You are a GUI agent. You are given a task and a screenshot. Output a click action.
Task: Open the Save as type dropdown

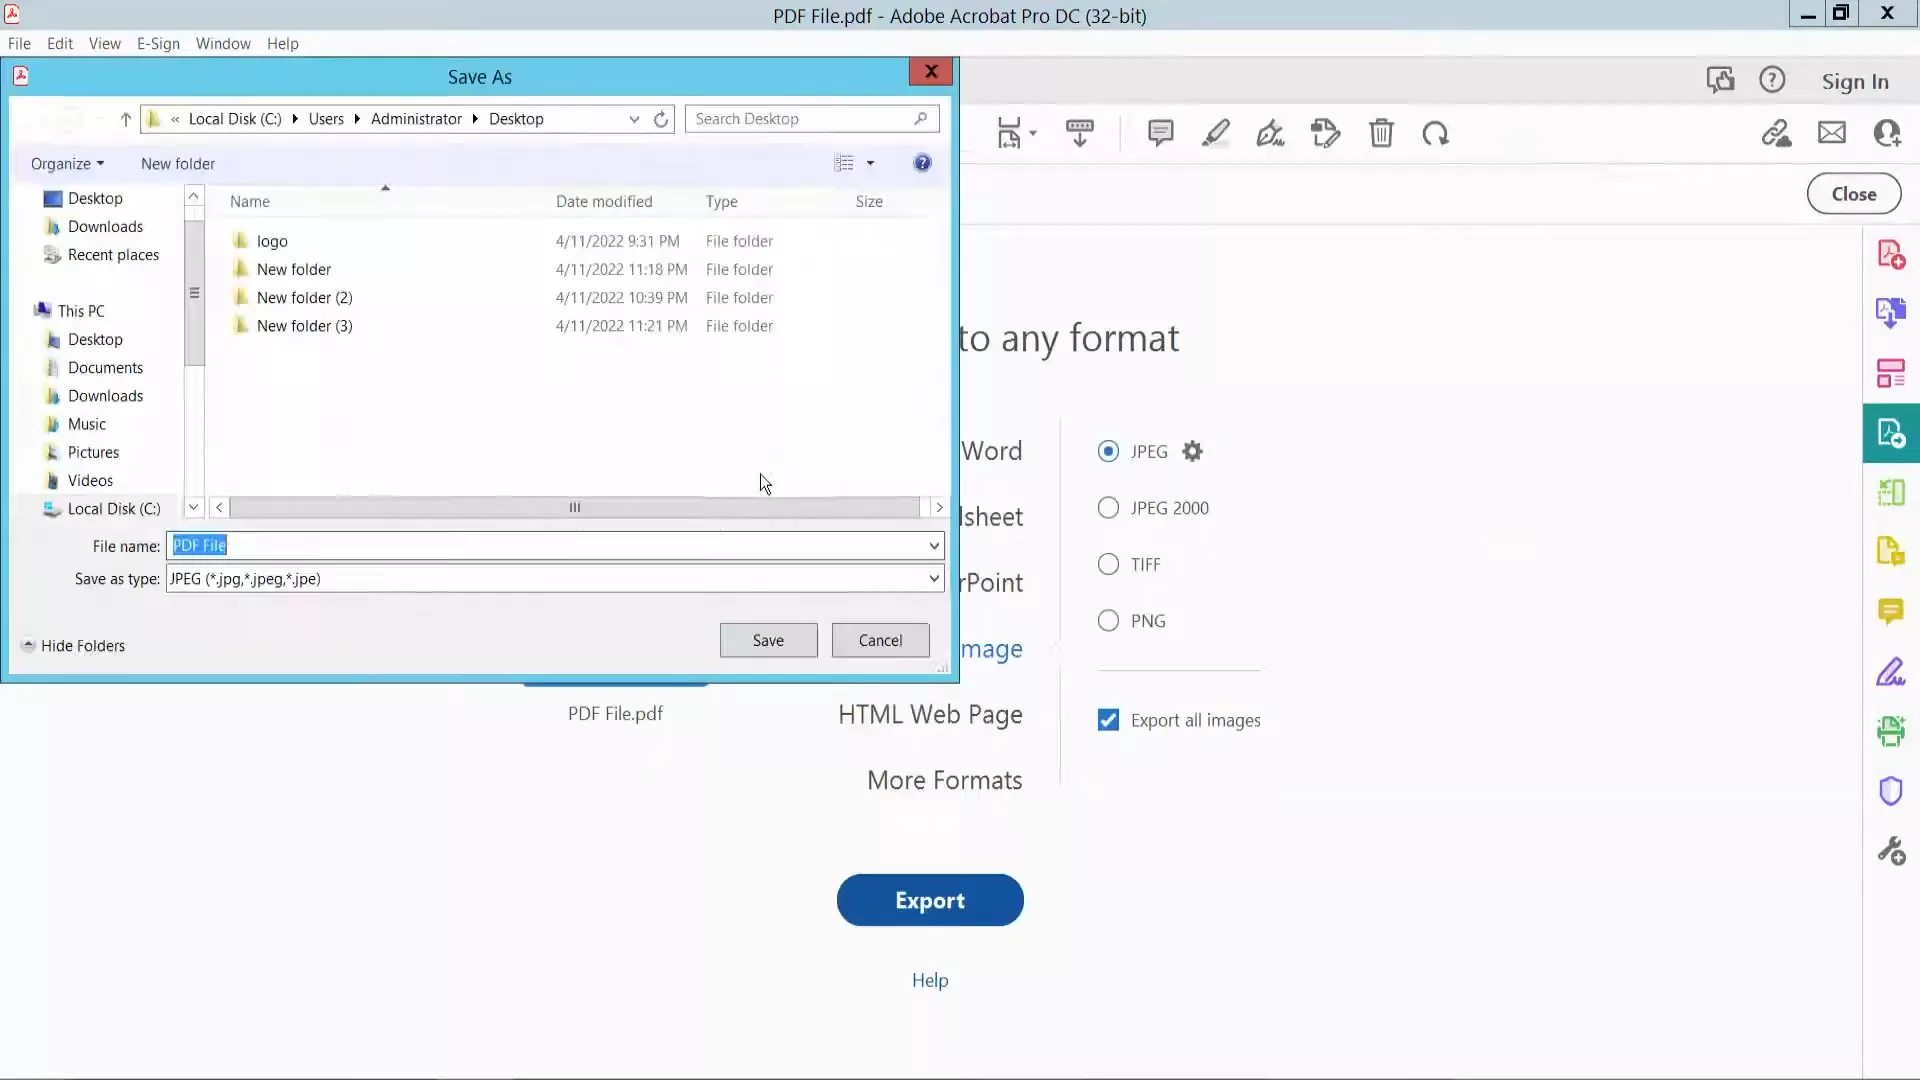point(933,579)
